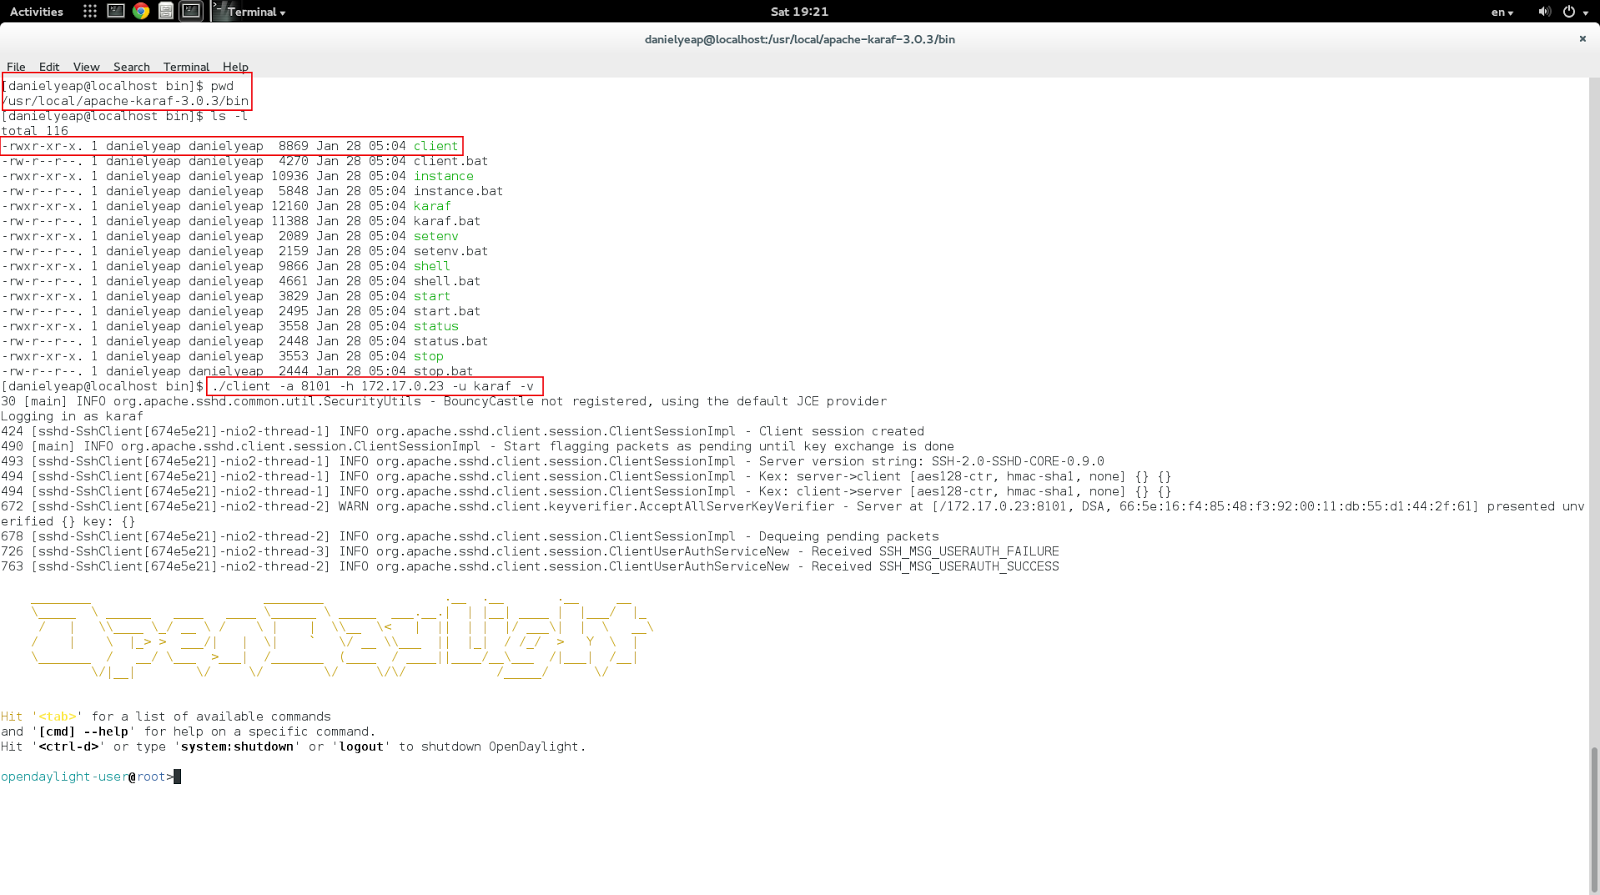Click the SSH-2.0-SSHD-CORE-0.9.0 version string
Screen dimensions: 1600x895
[1018, 461]
